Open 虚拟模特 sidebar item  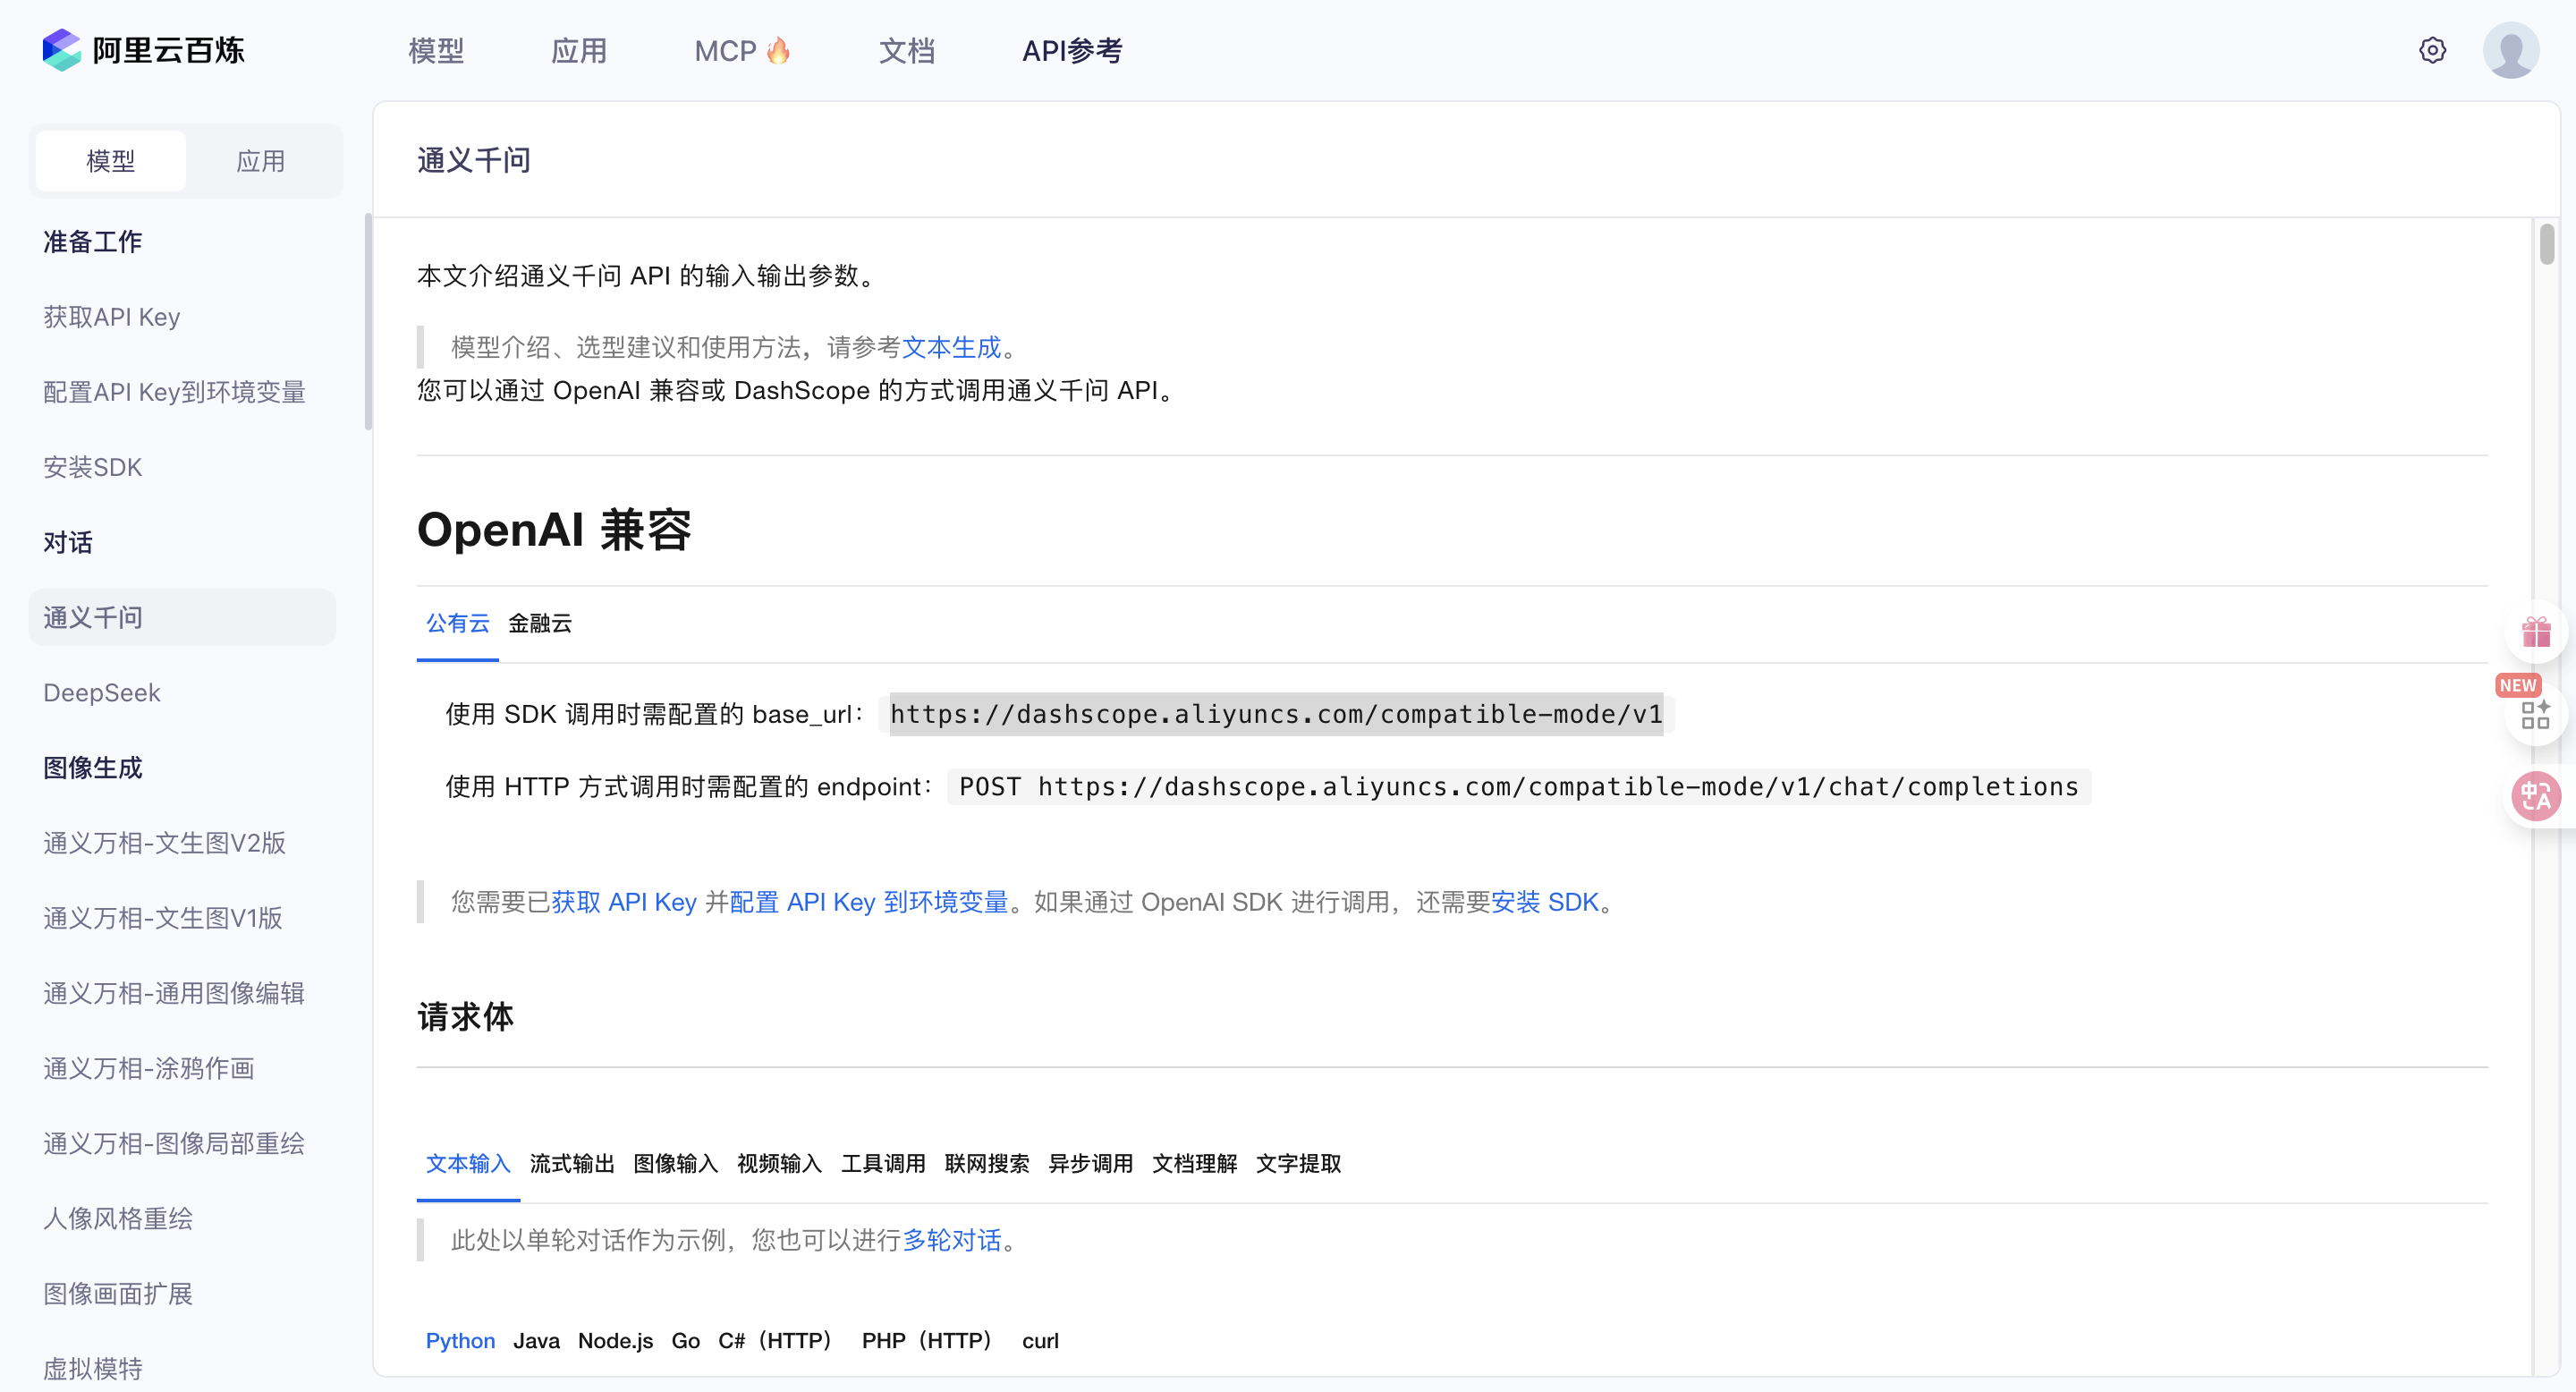click(x=93, y=1369)
